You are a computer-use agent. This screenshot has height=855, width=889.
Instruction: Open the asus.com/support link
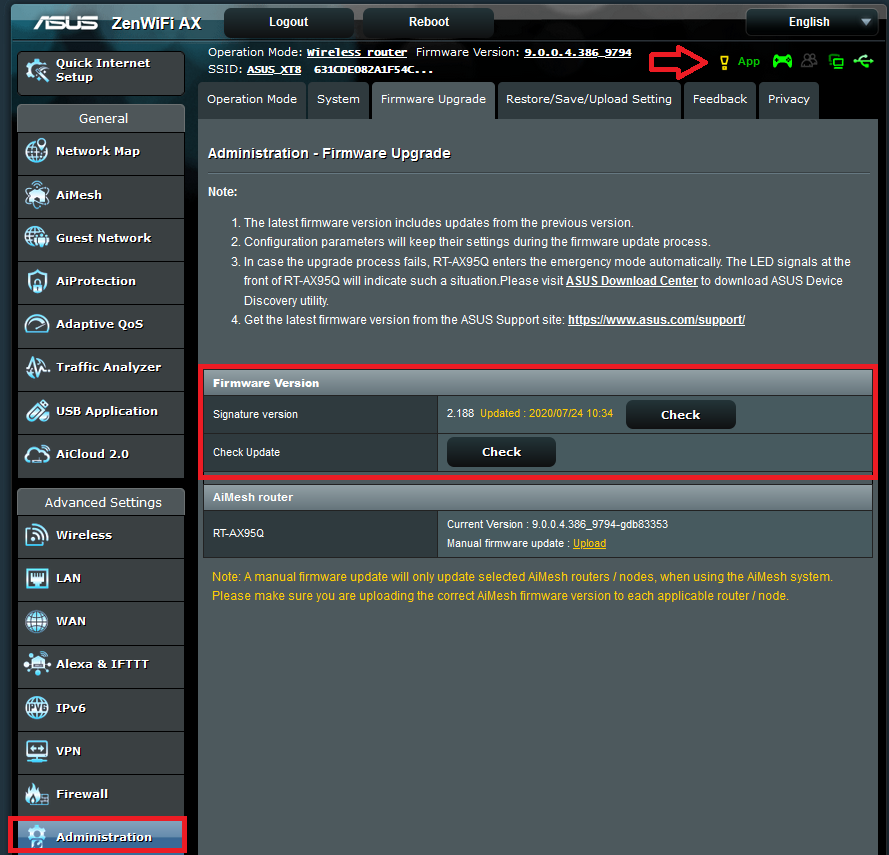[x=657, y=320]
